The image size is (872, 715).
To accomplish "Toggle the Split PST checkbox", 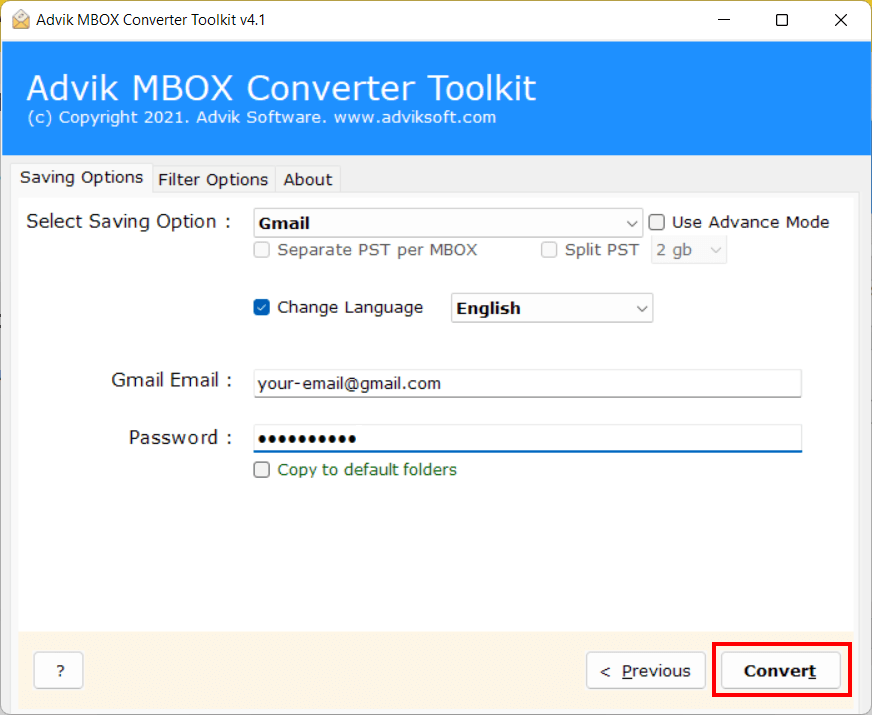I will pos(548,250).
